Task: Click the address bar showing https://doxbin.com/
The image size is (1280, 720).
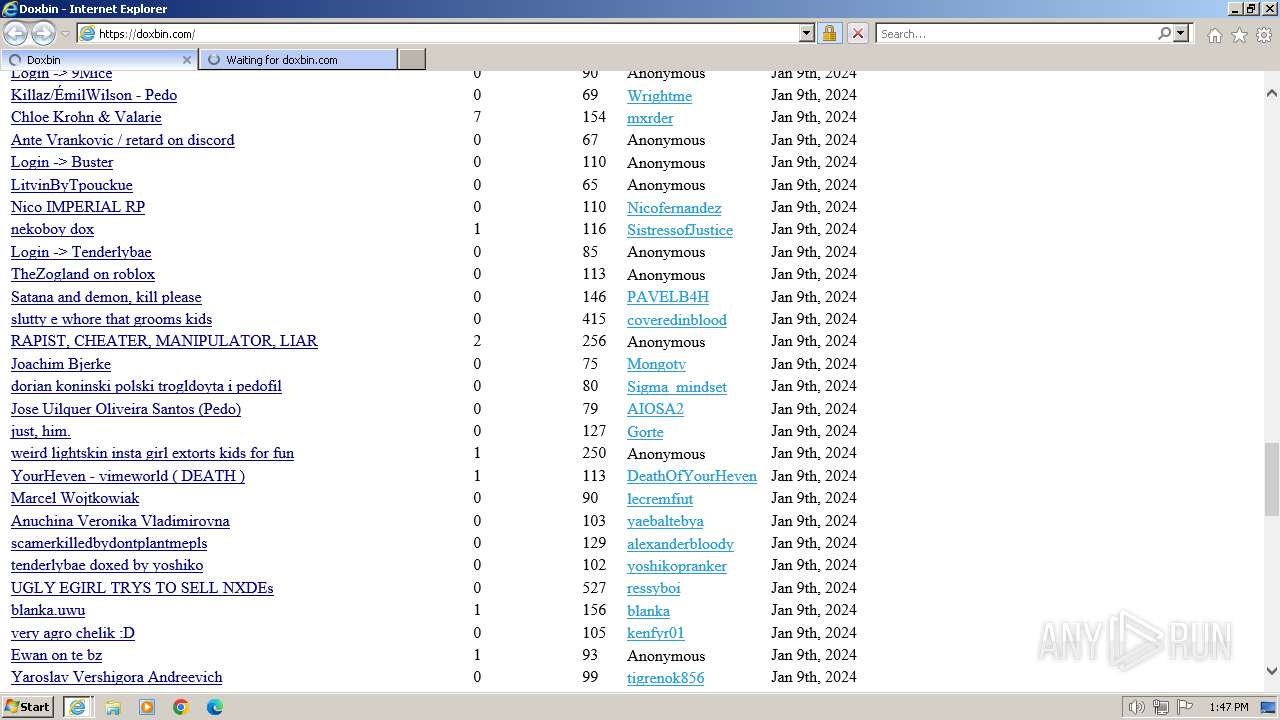Action: pos(438,33)
